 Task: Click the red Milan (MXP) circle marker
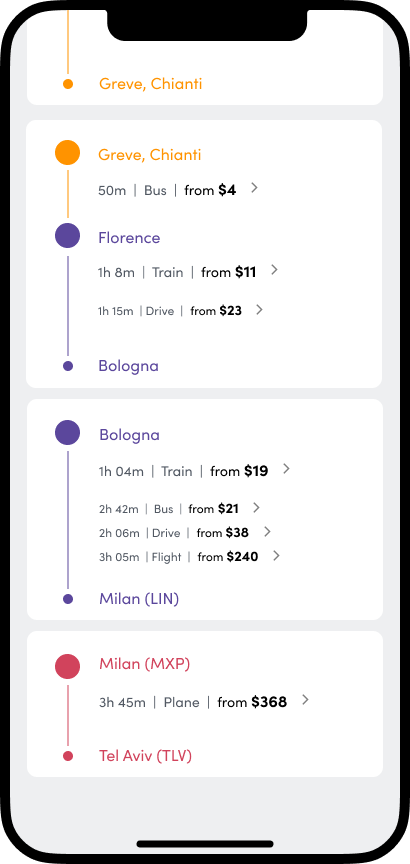68,666
